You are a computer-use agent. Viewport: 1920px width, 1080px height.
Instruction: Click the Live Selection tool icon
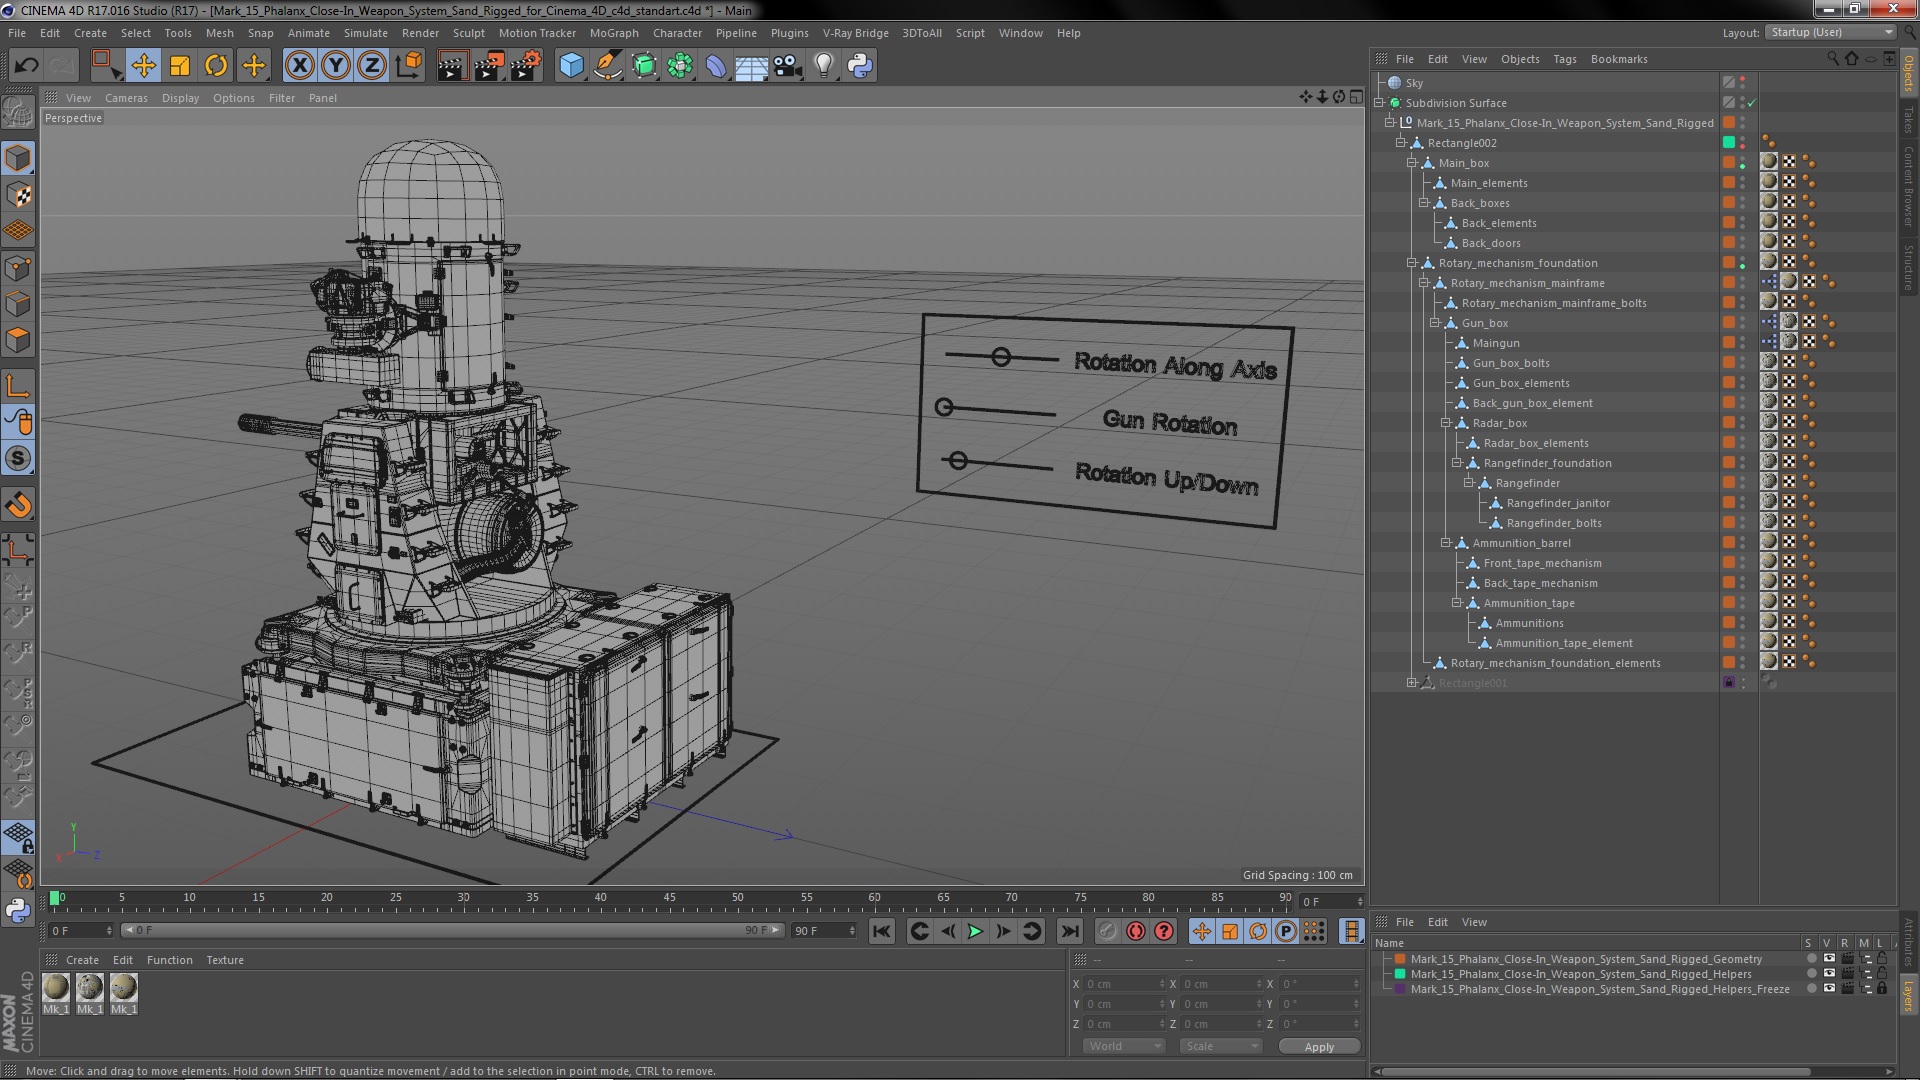click(106, 66)
